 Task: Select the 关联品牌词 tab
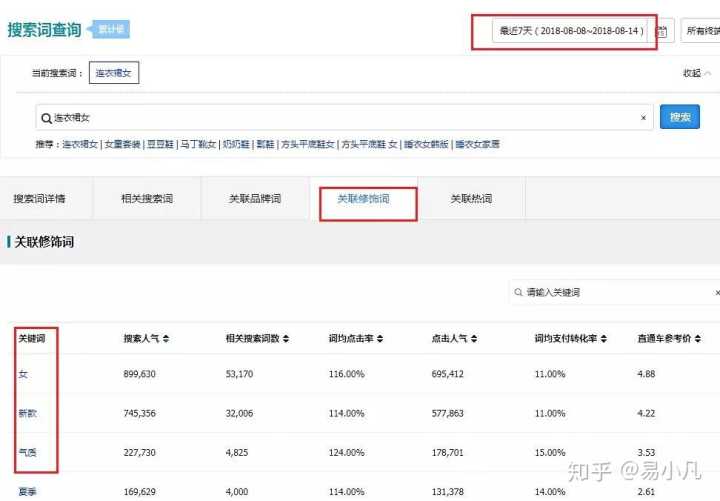(255, 199)
